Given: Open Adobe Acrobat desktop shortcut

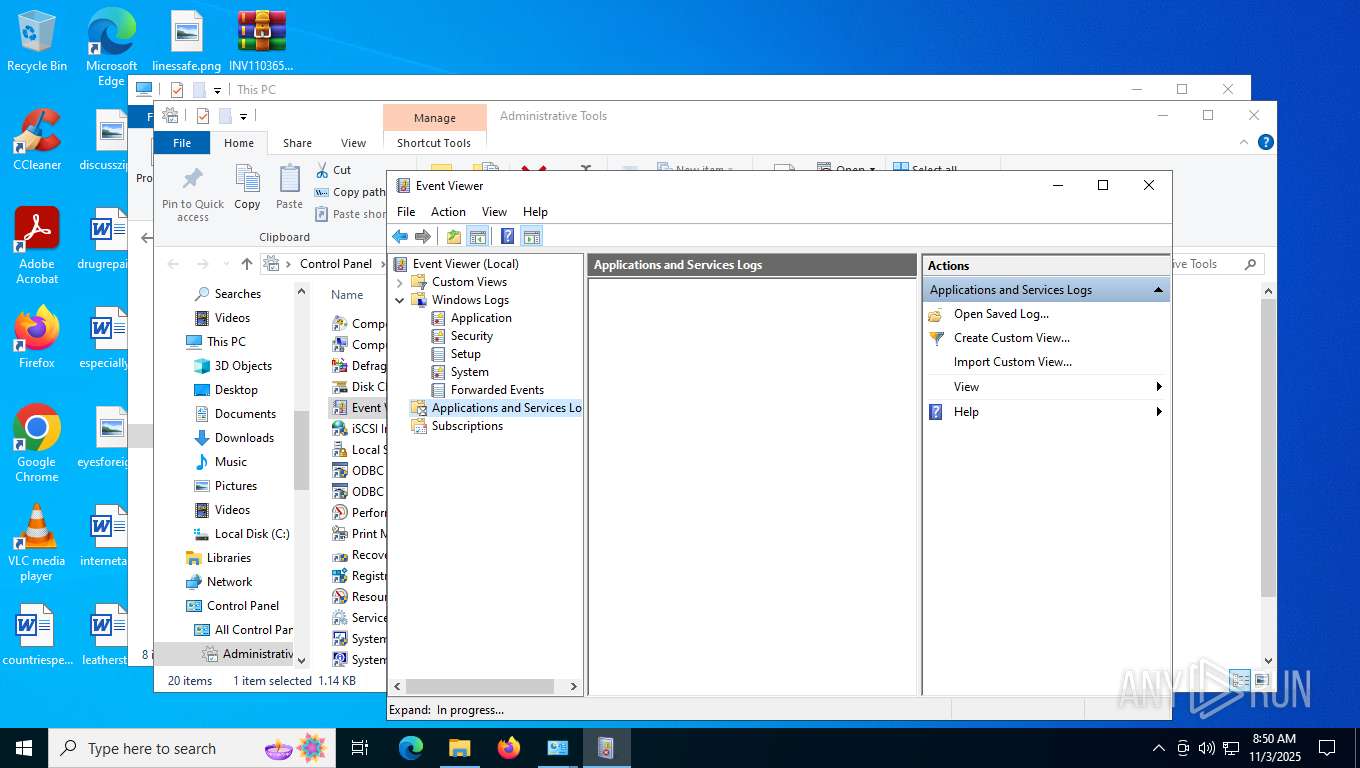Looking at the screenshot, I should [x=37, y=246].
